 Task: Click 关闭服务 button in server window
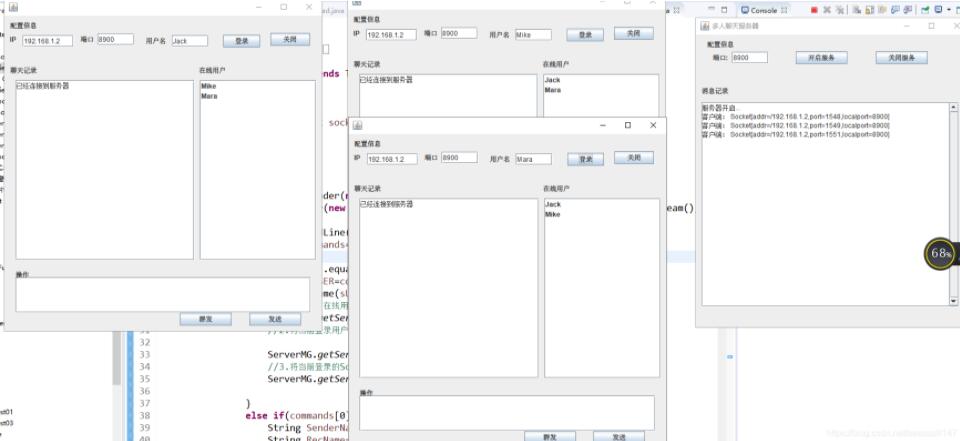[902, 58]
